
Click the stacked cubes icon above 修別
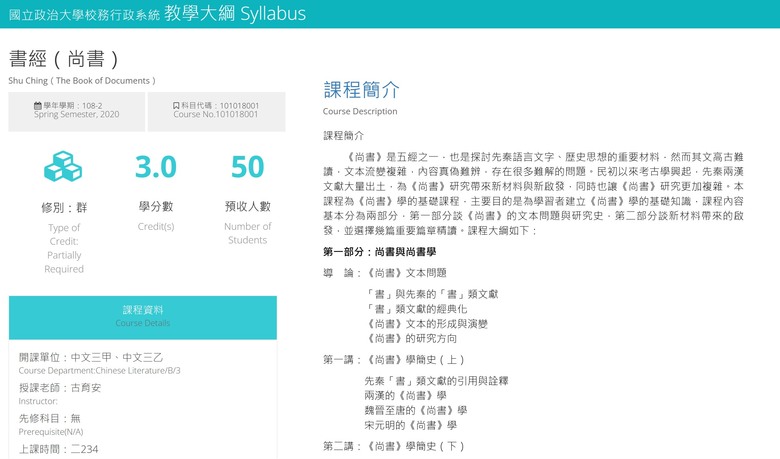click(x=63, y=166)
